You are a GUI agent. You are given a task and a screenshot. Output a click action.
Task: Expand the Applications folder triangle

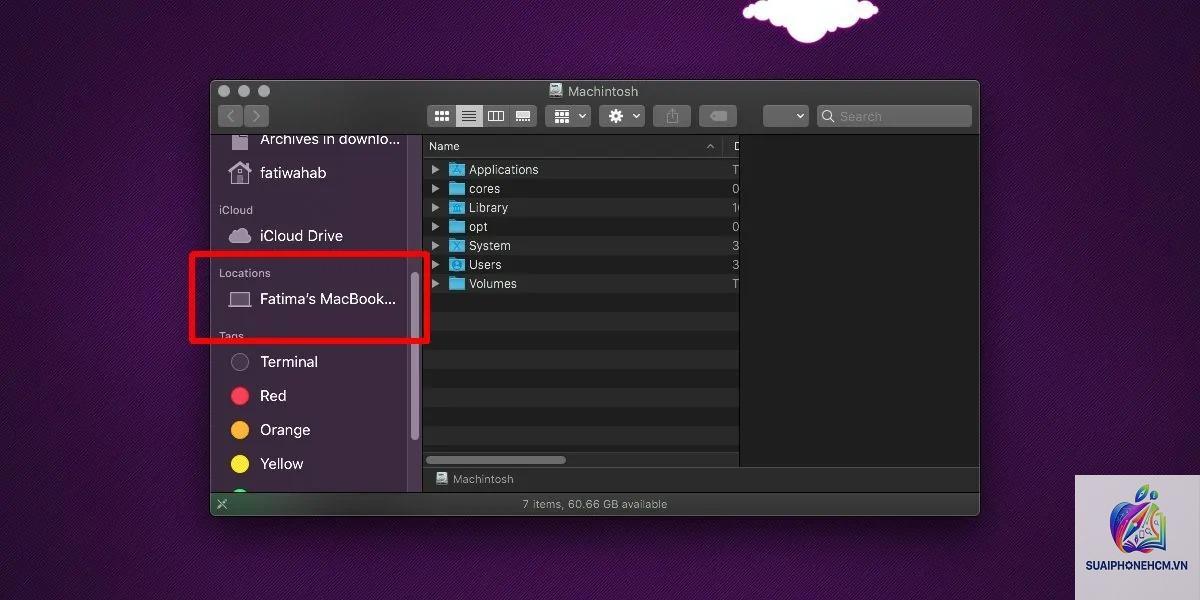click(x=435, y=170)
